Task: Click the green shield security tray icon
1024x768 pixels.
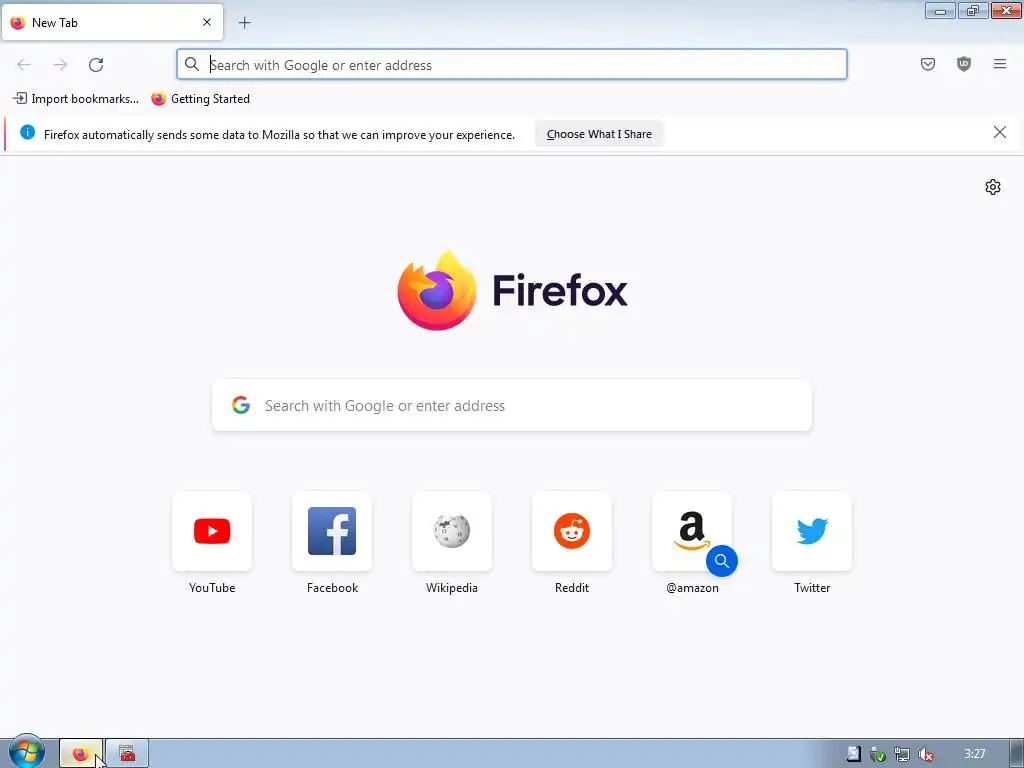Action: [x=877, y=755]
